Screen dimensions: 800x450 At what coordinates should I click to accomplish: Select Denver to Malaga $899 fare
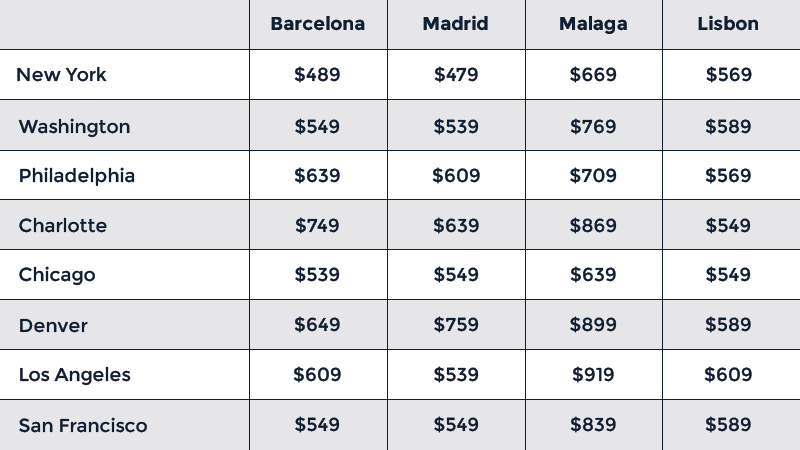tap(593, 326)
